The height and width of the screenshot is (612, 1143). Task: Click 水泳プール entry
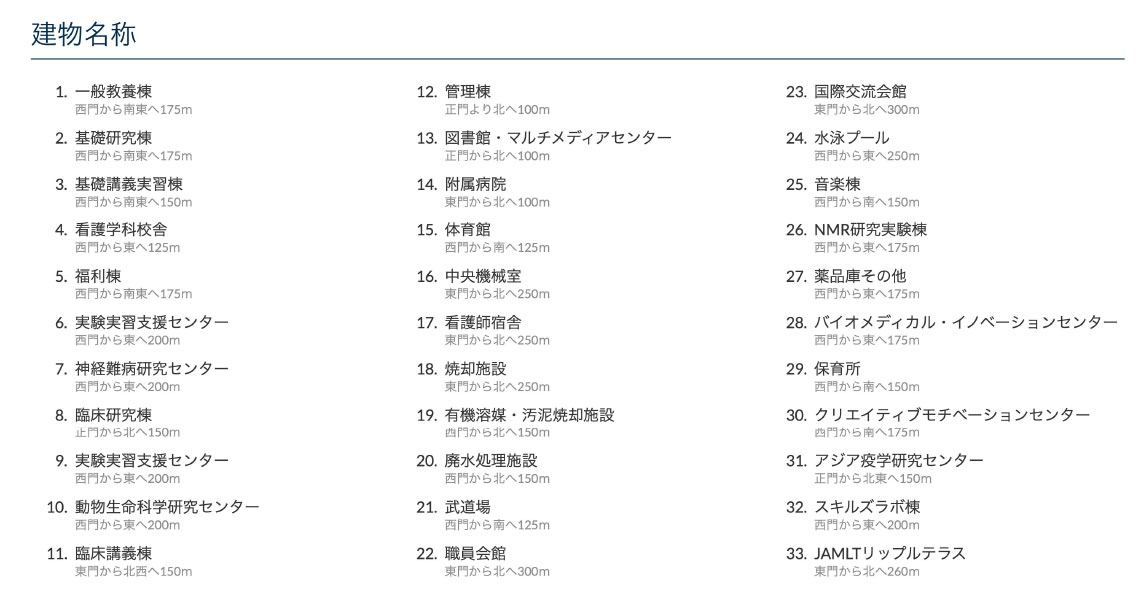click(851, 138)
